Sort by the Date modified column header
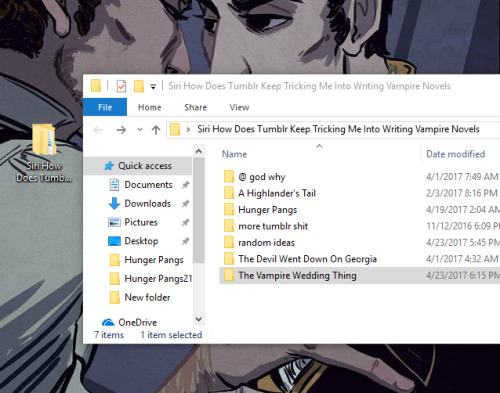The height and width of the screenshot is (393, 500). click(x=455, y=154)
